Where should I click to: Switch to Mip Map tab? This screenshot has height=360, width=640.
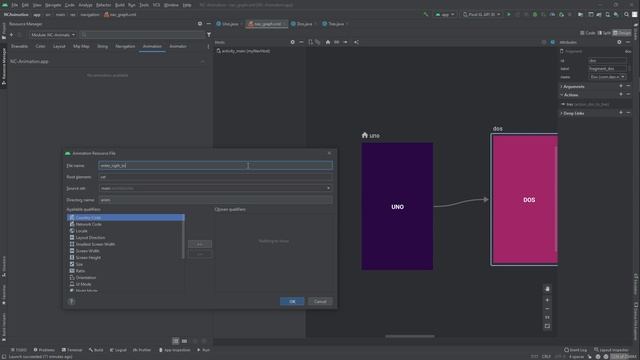(x=81, y=46)
